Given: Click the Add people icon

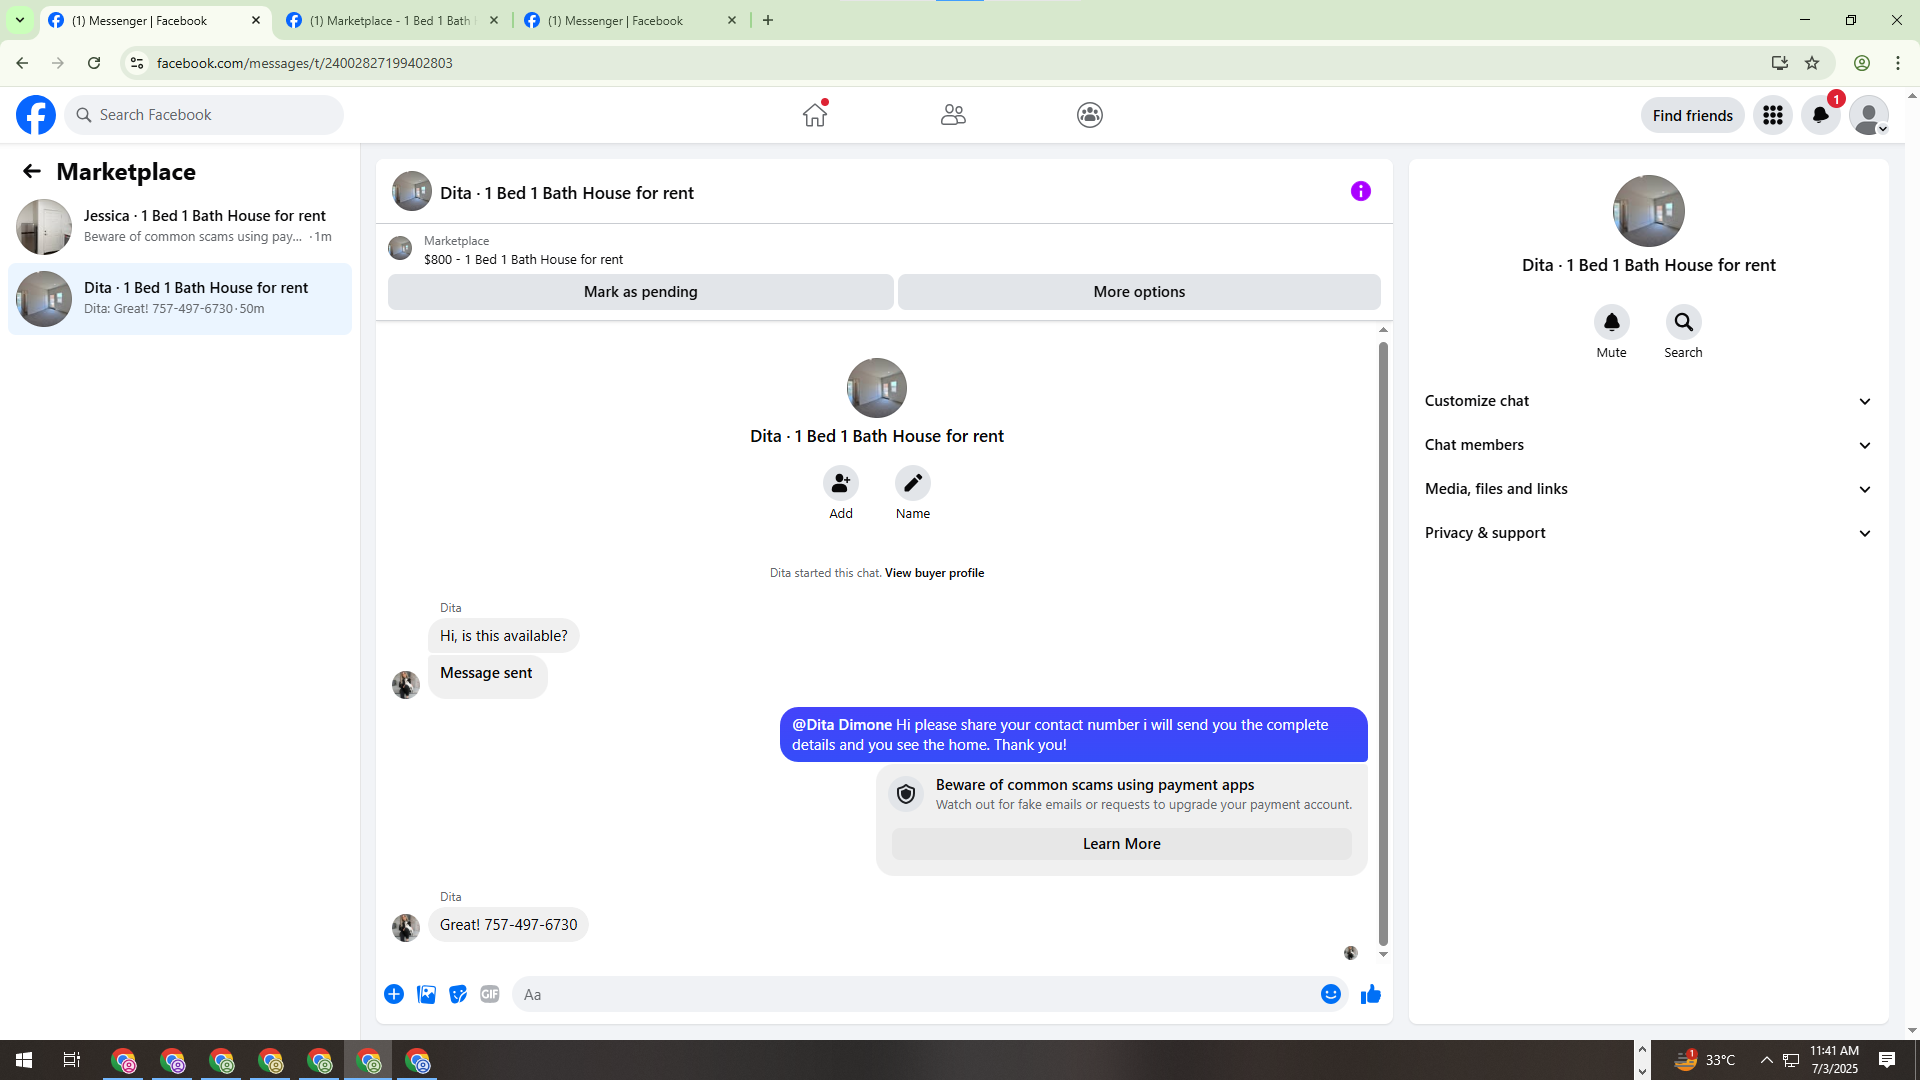Looking at the screenshot, I should (840, 483).
